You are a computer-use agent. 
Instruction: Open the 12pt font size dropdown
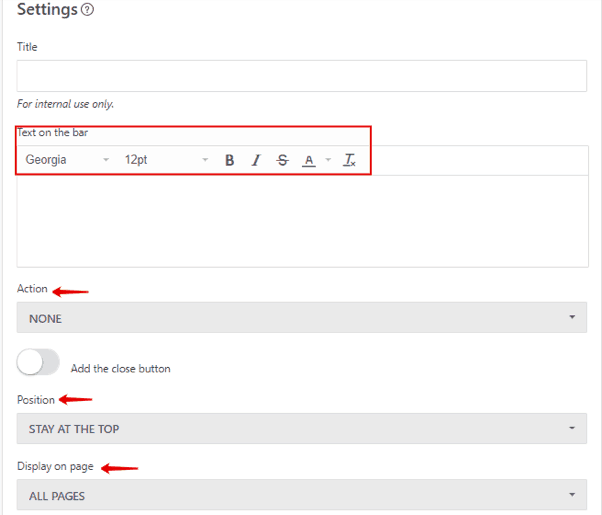point(165,160)
